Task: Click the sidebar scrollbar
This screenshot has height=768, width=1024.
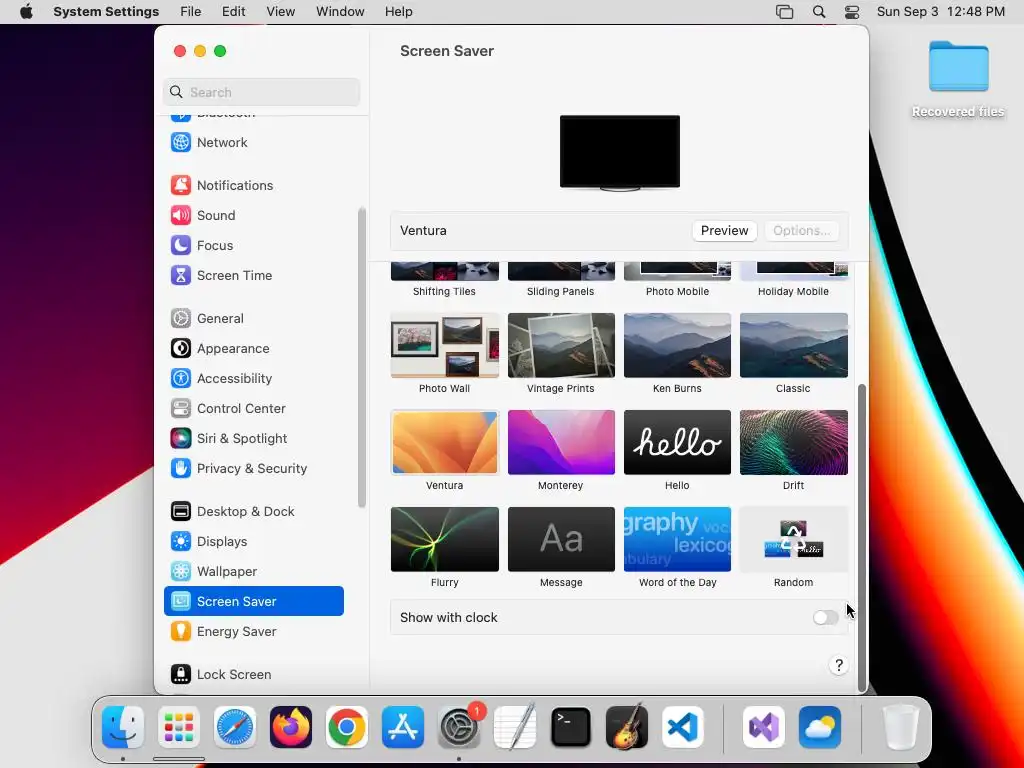Action: point(362,357)
